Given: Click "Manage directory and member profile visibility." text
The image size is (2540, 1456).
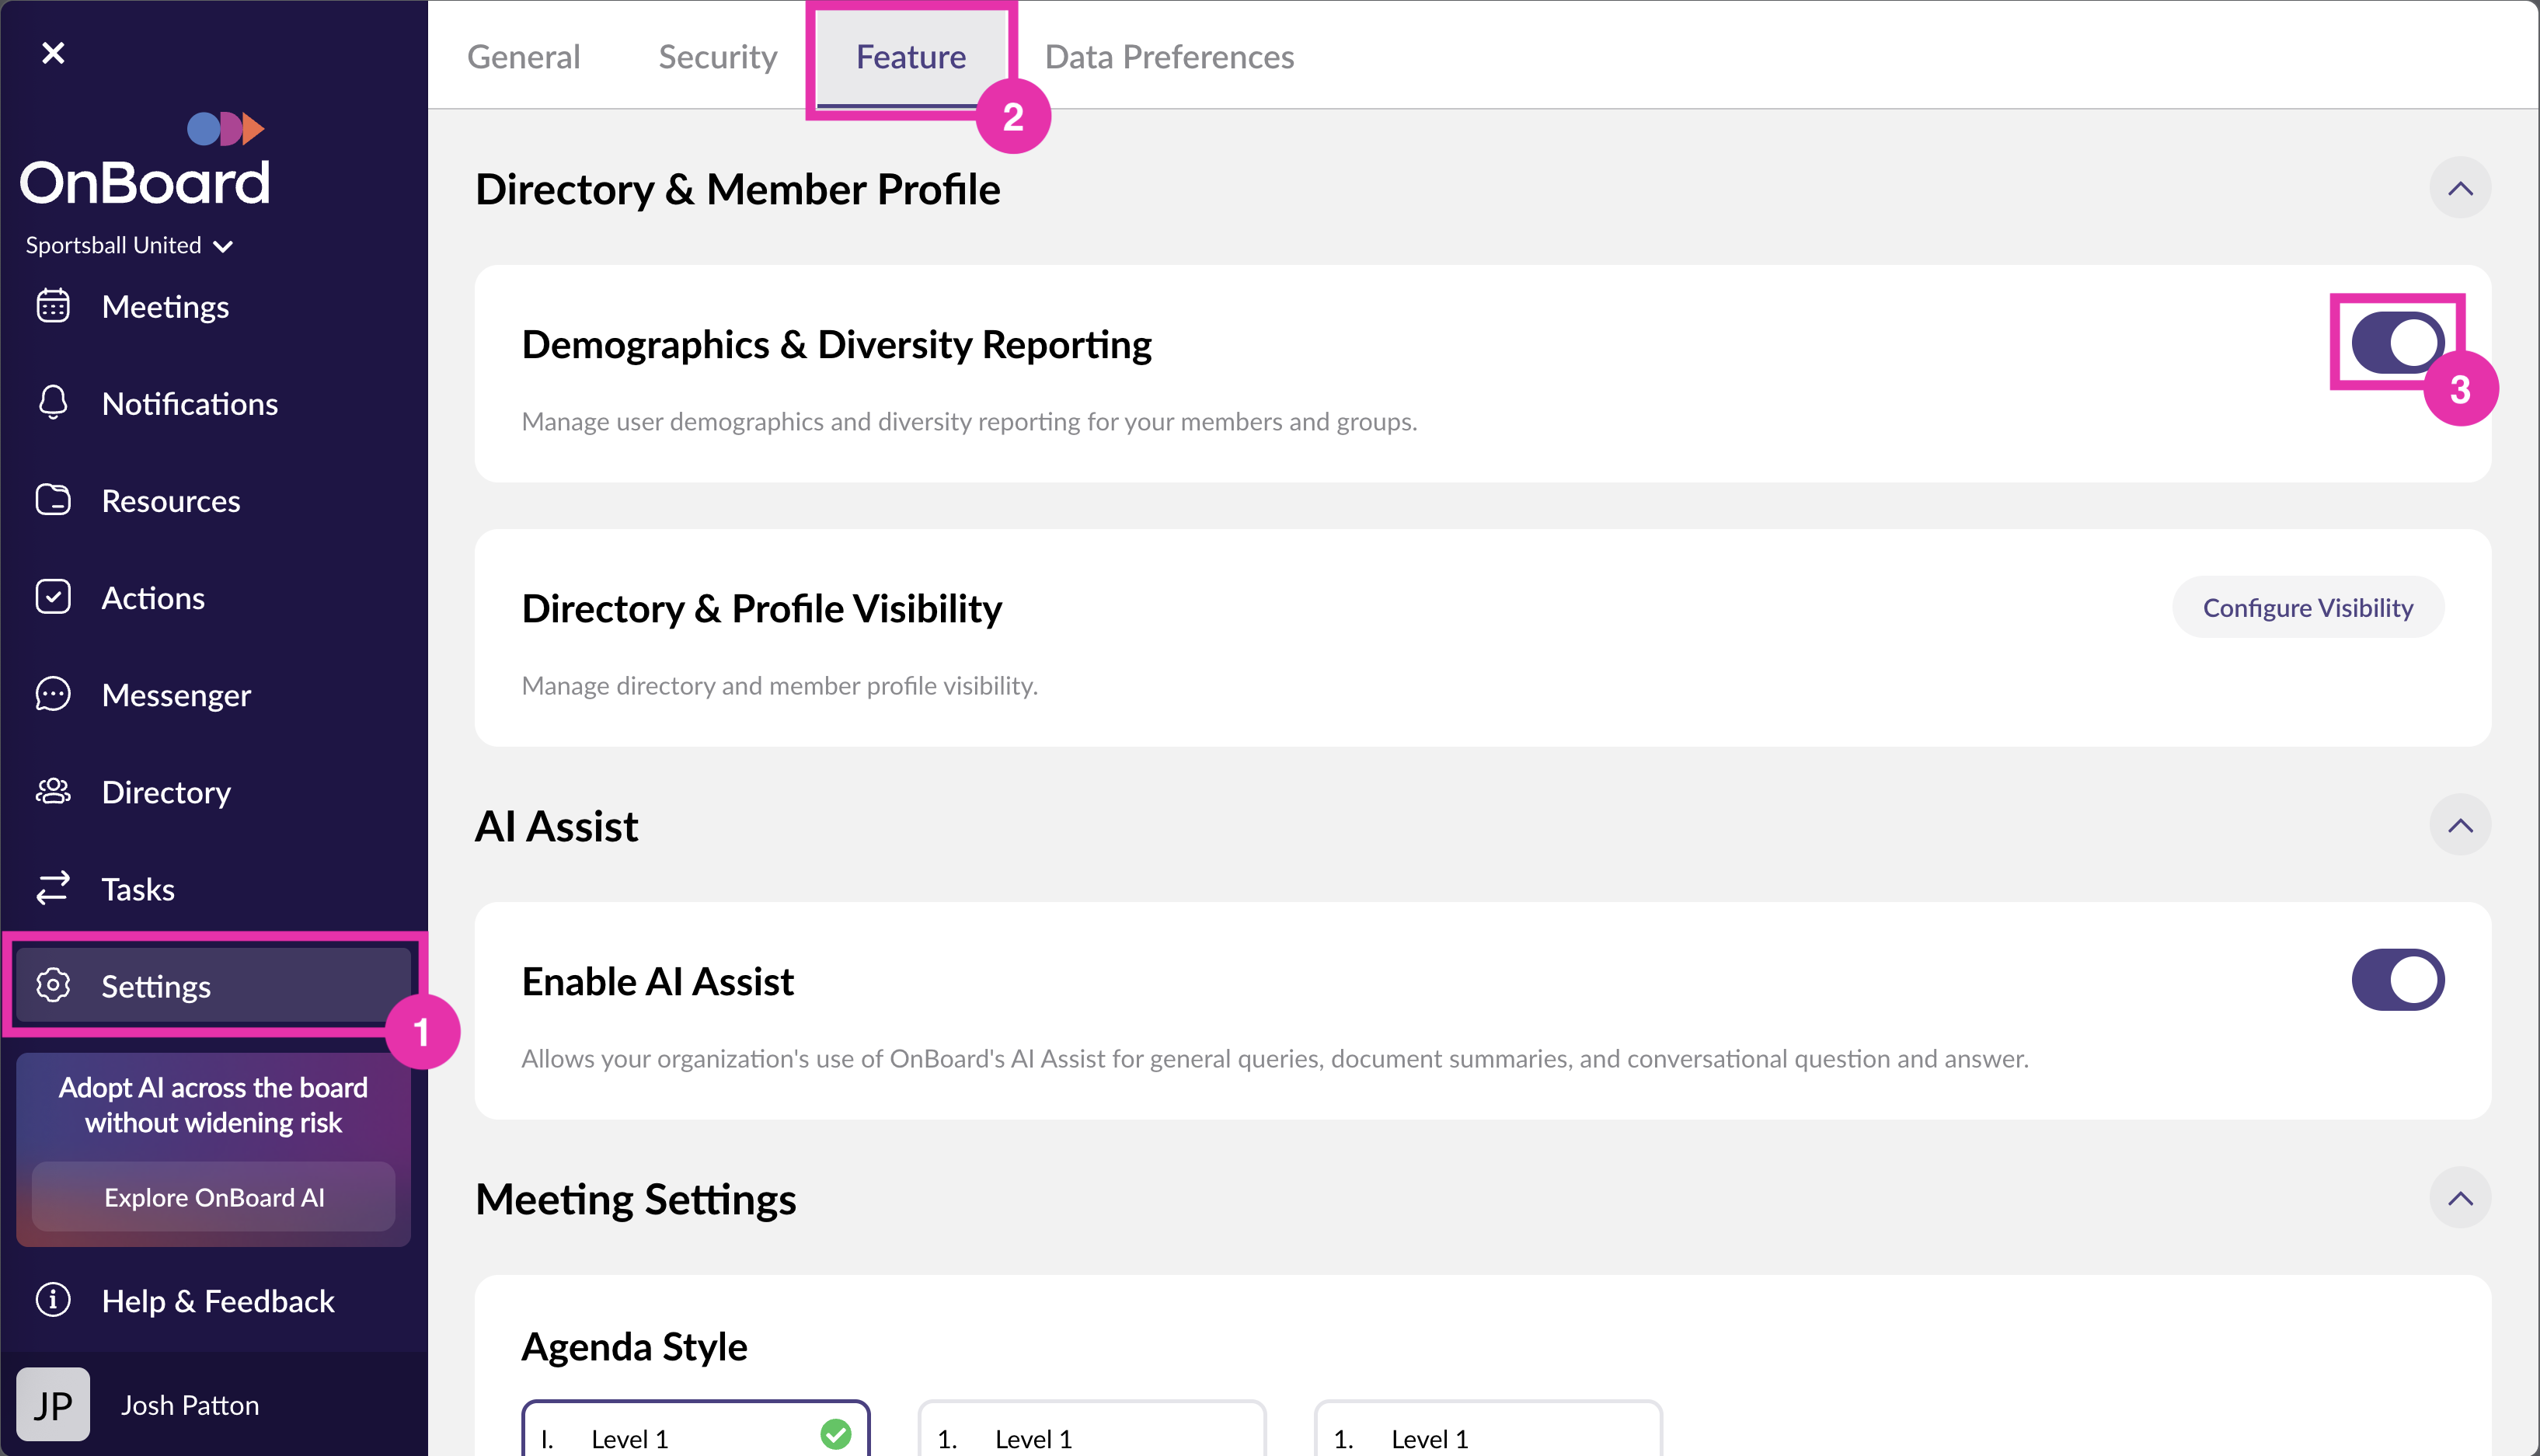Looking at the screenshot, I should click(x=780, y=686).
